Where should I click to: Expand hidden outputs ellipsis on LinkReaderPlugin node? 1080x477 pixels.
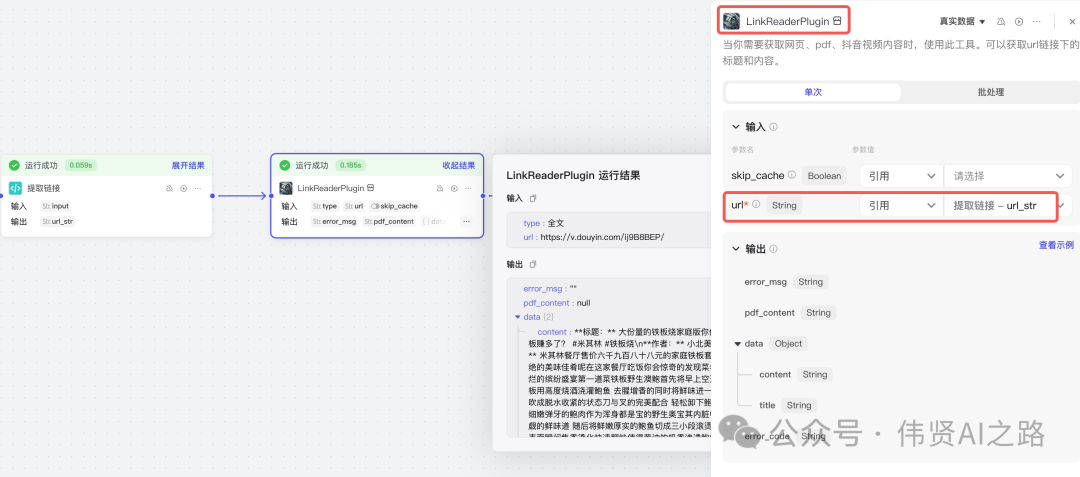(x=466, y=222)
